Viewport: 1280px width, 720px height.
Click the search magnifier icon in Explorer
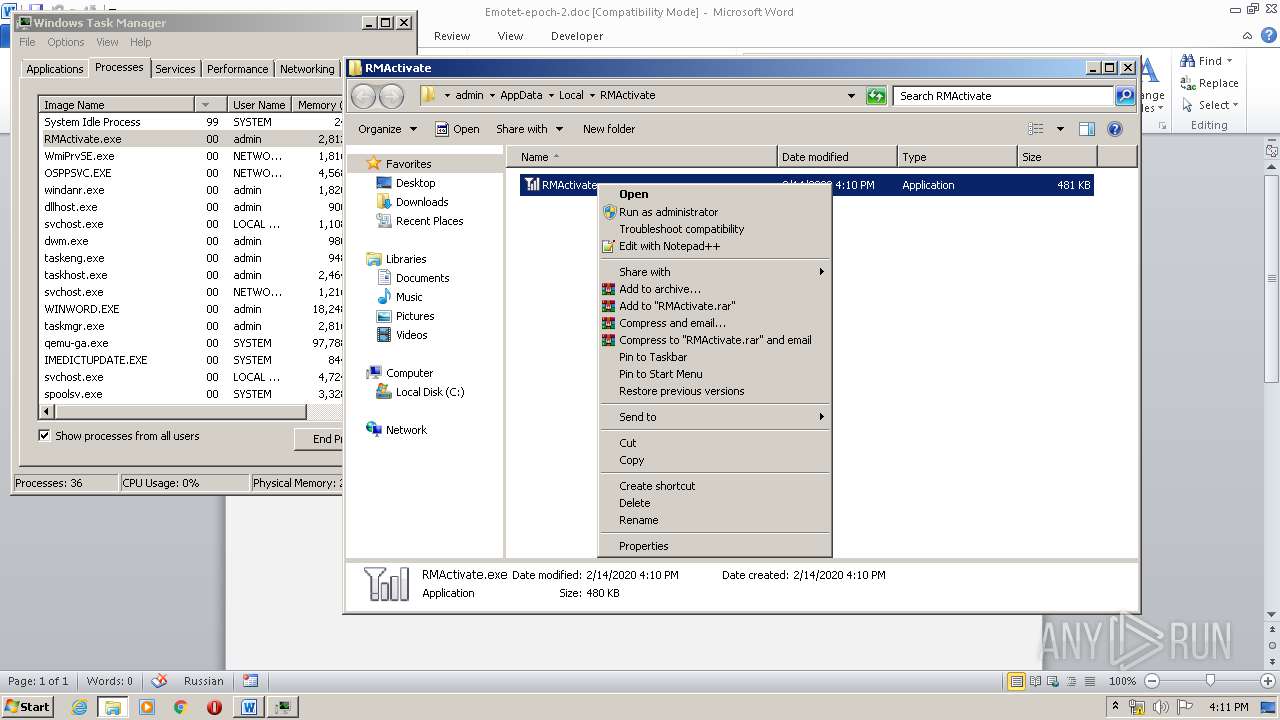tap(1124, 96)
